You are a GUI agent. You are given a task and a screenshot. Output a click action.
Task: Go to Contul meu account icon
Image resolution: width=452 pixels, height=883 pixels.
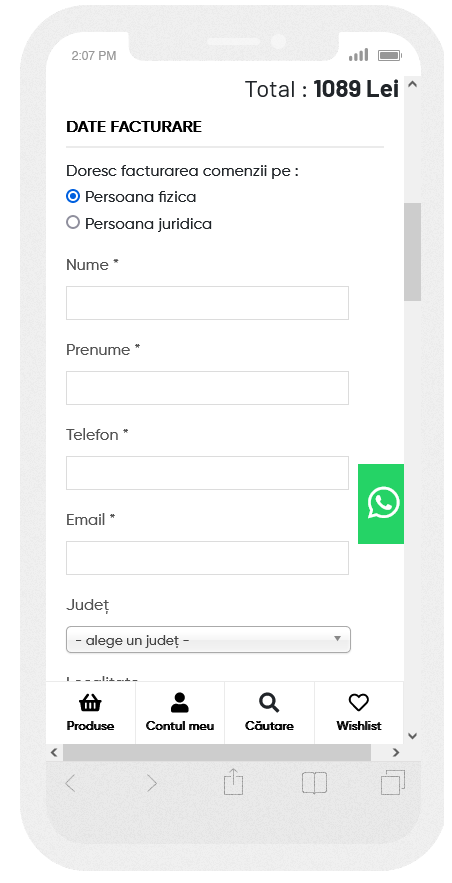click(180, 703)
